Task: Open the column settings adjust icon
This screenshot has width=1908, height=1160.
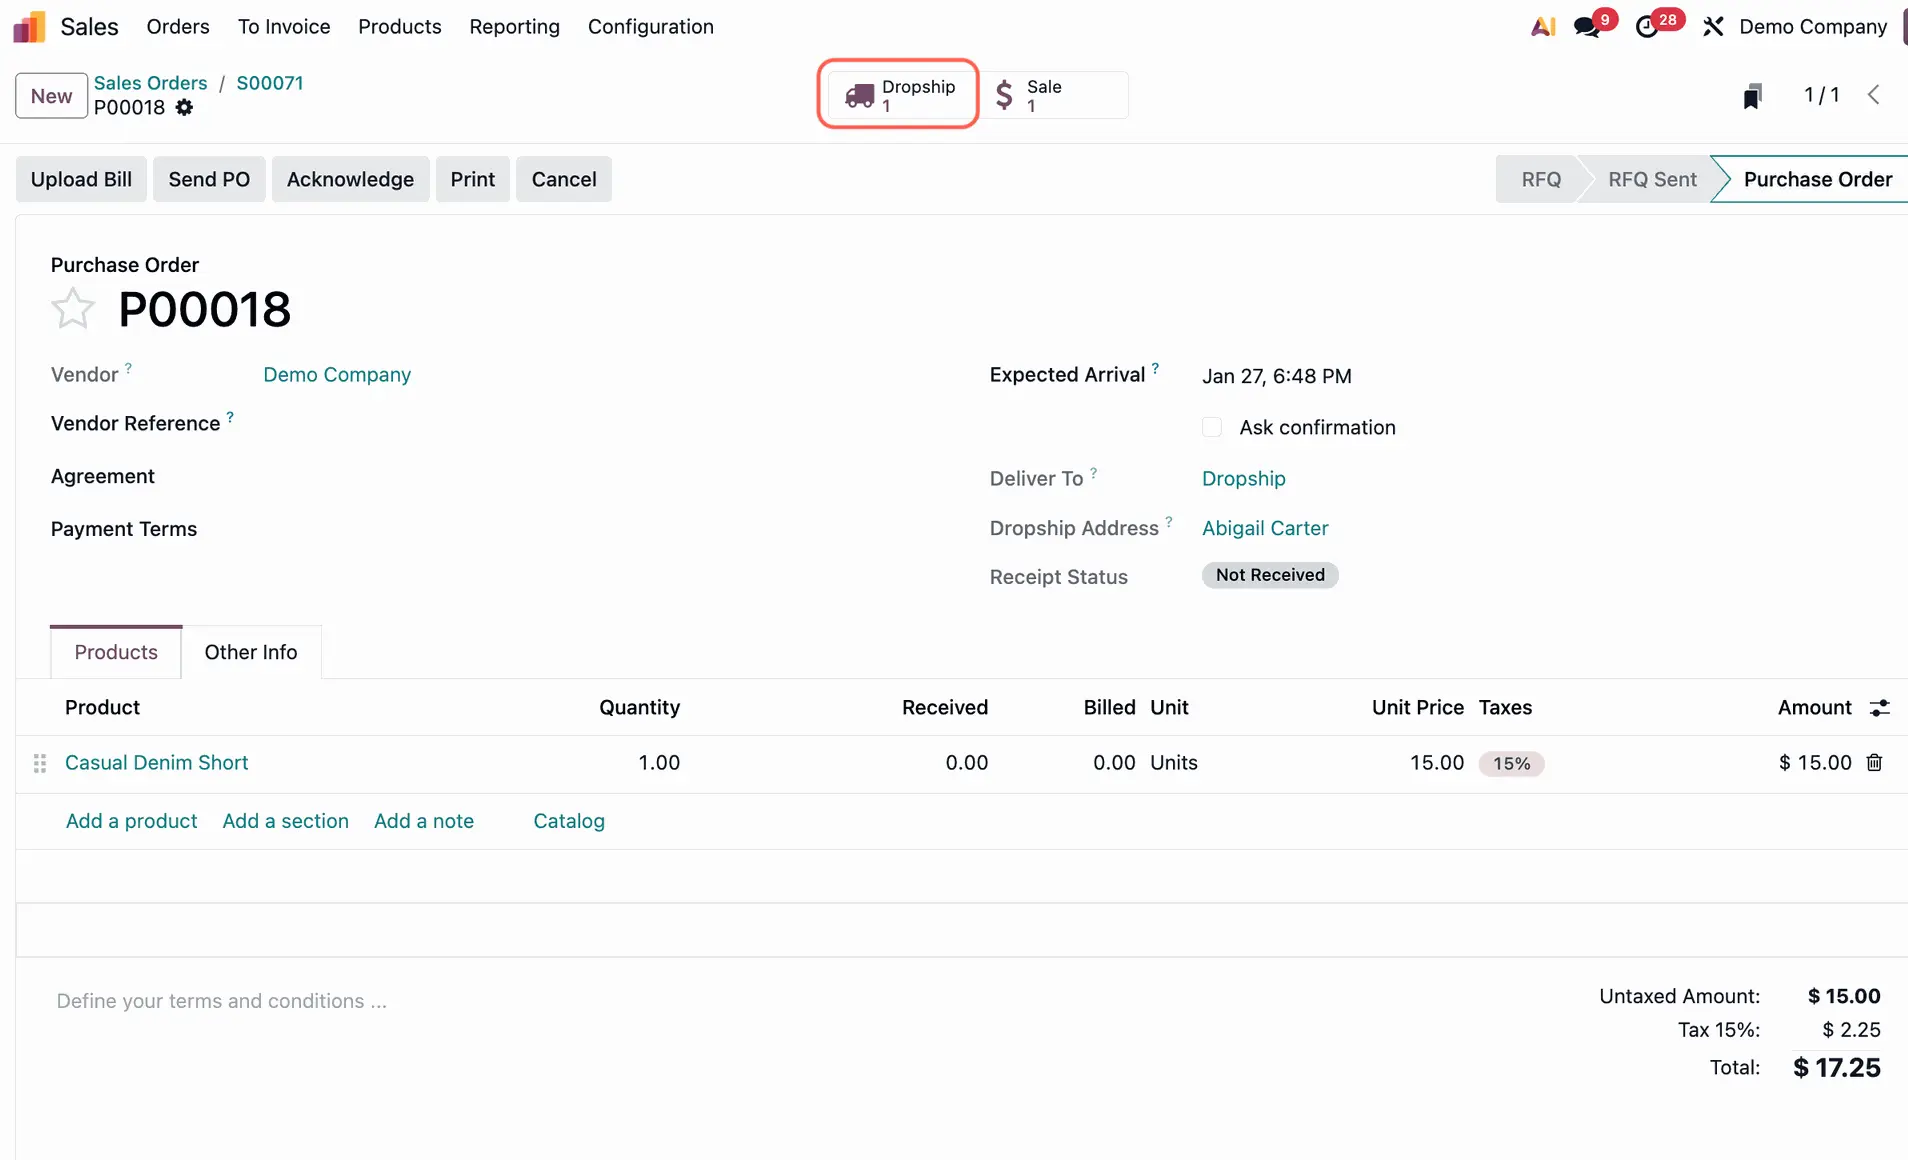Action: 1879,708
